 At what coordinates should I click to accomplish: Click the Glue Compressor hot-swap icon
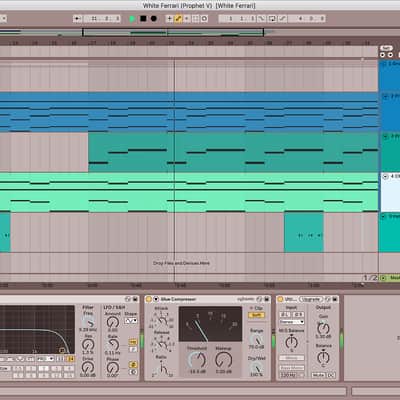click(x=258, y=299)
